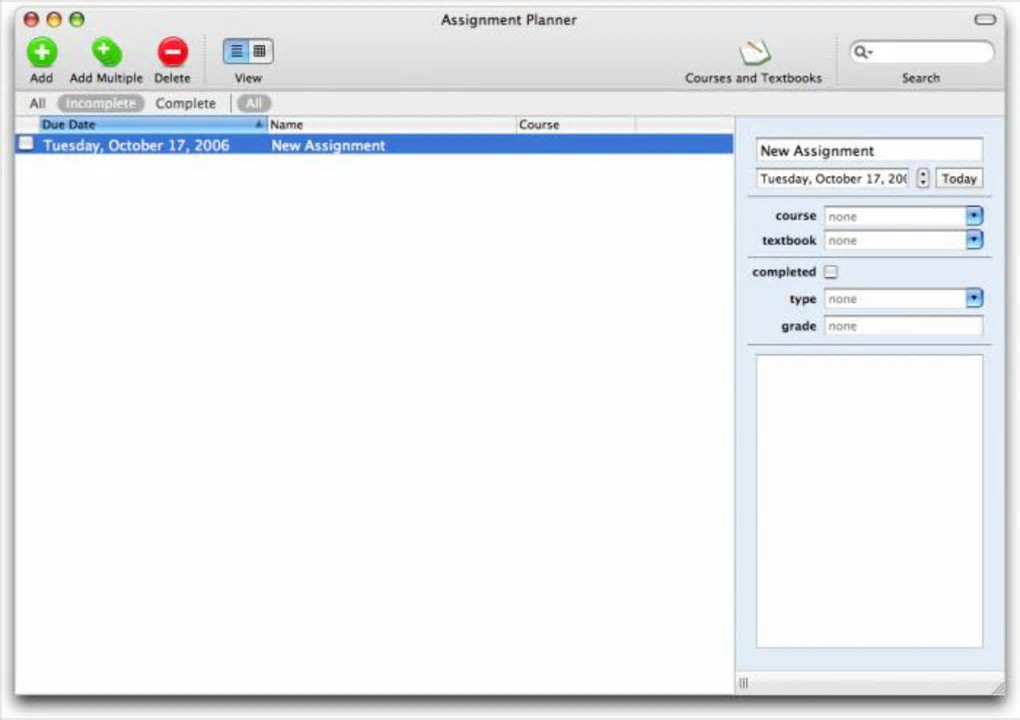Click the green Add assignment icon
Screen dimensions: 1020x720
pos(42,52)
